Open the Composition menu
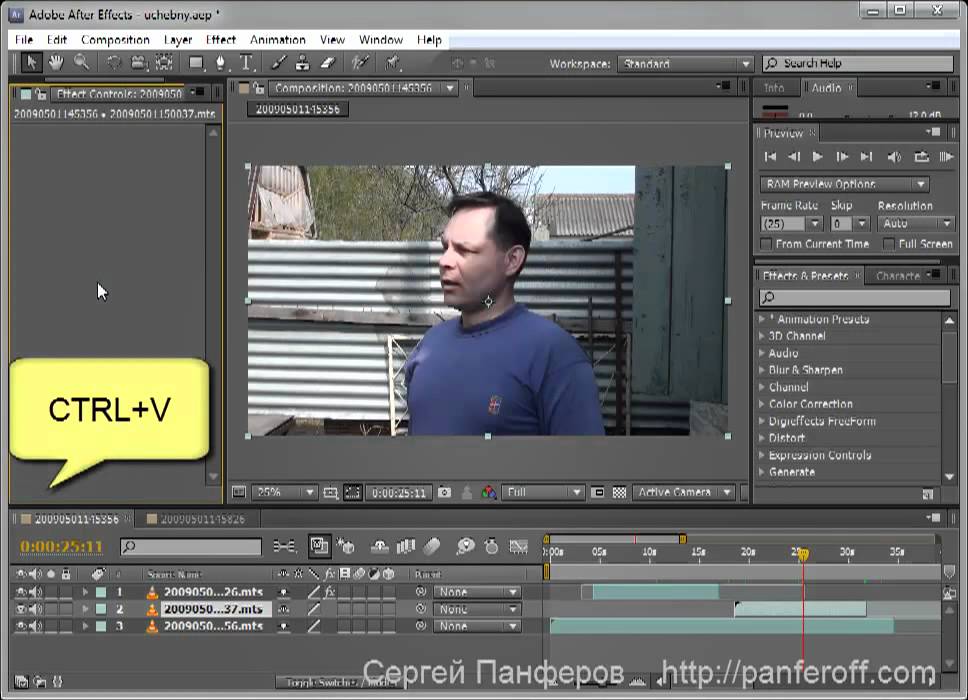This screenshot has width=968, height=700. (x=115, y=40)
